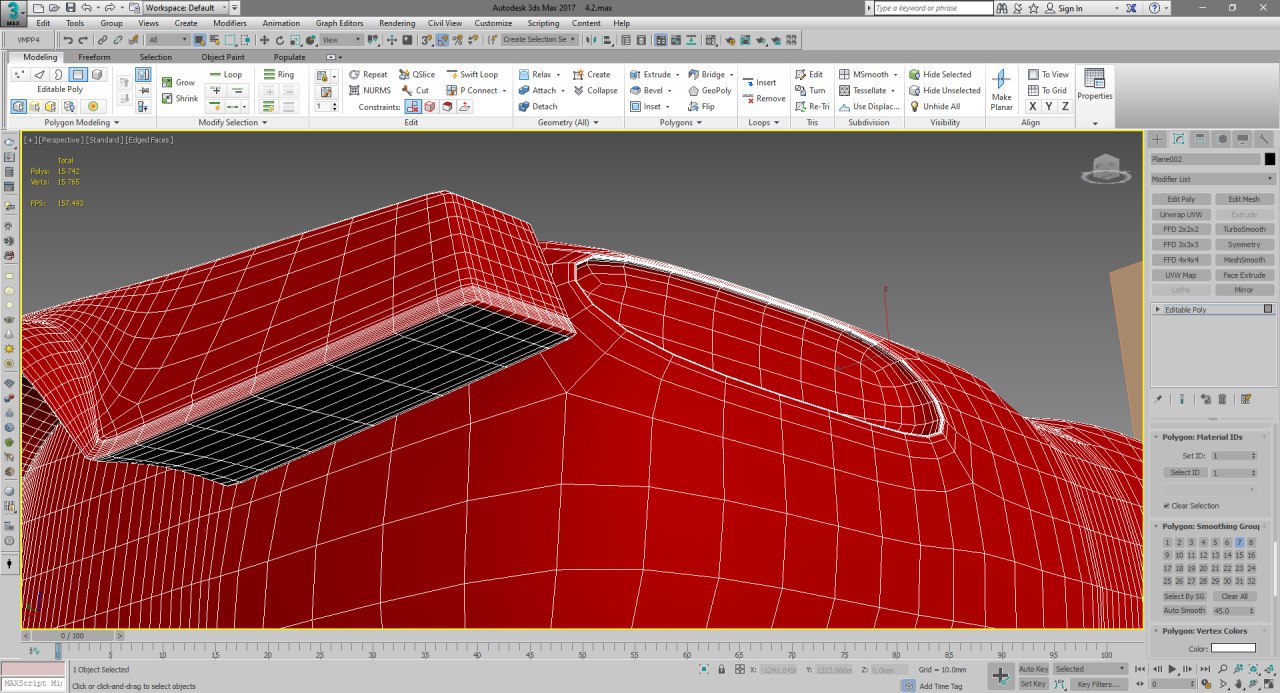Toggle smoothing group 7
Image resolution: width=1280 pixels, height=693 pixels.
coord(1239,542)
